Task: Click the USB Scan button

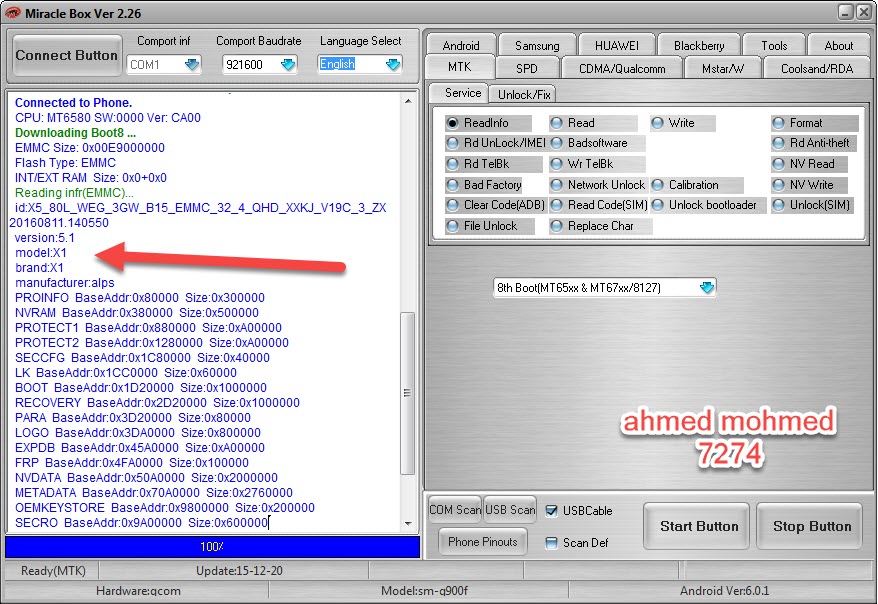Action: 510,510
